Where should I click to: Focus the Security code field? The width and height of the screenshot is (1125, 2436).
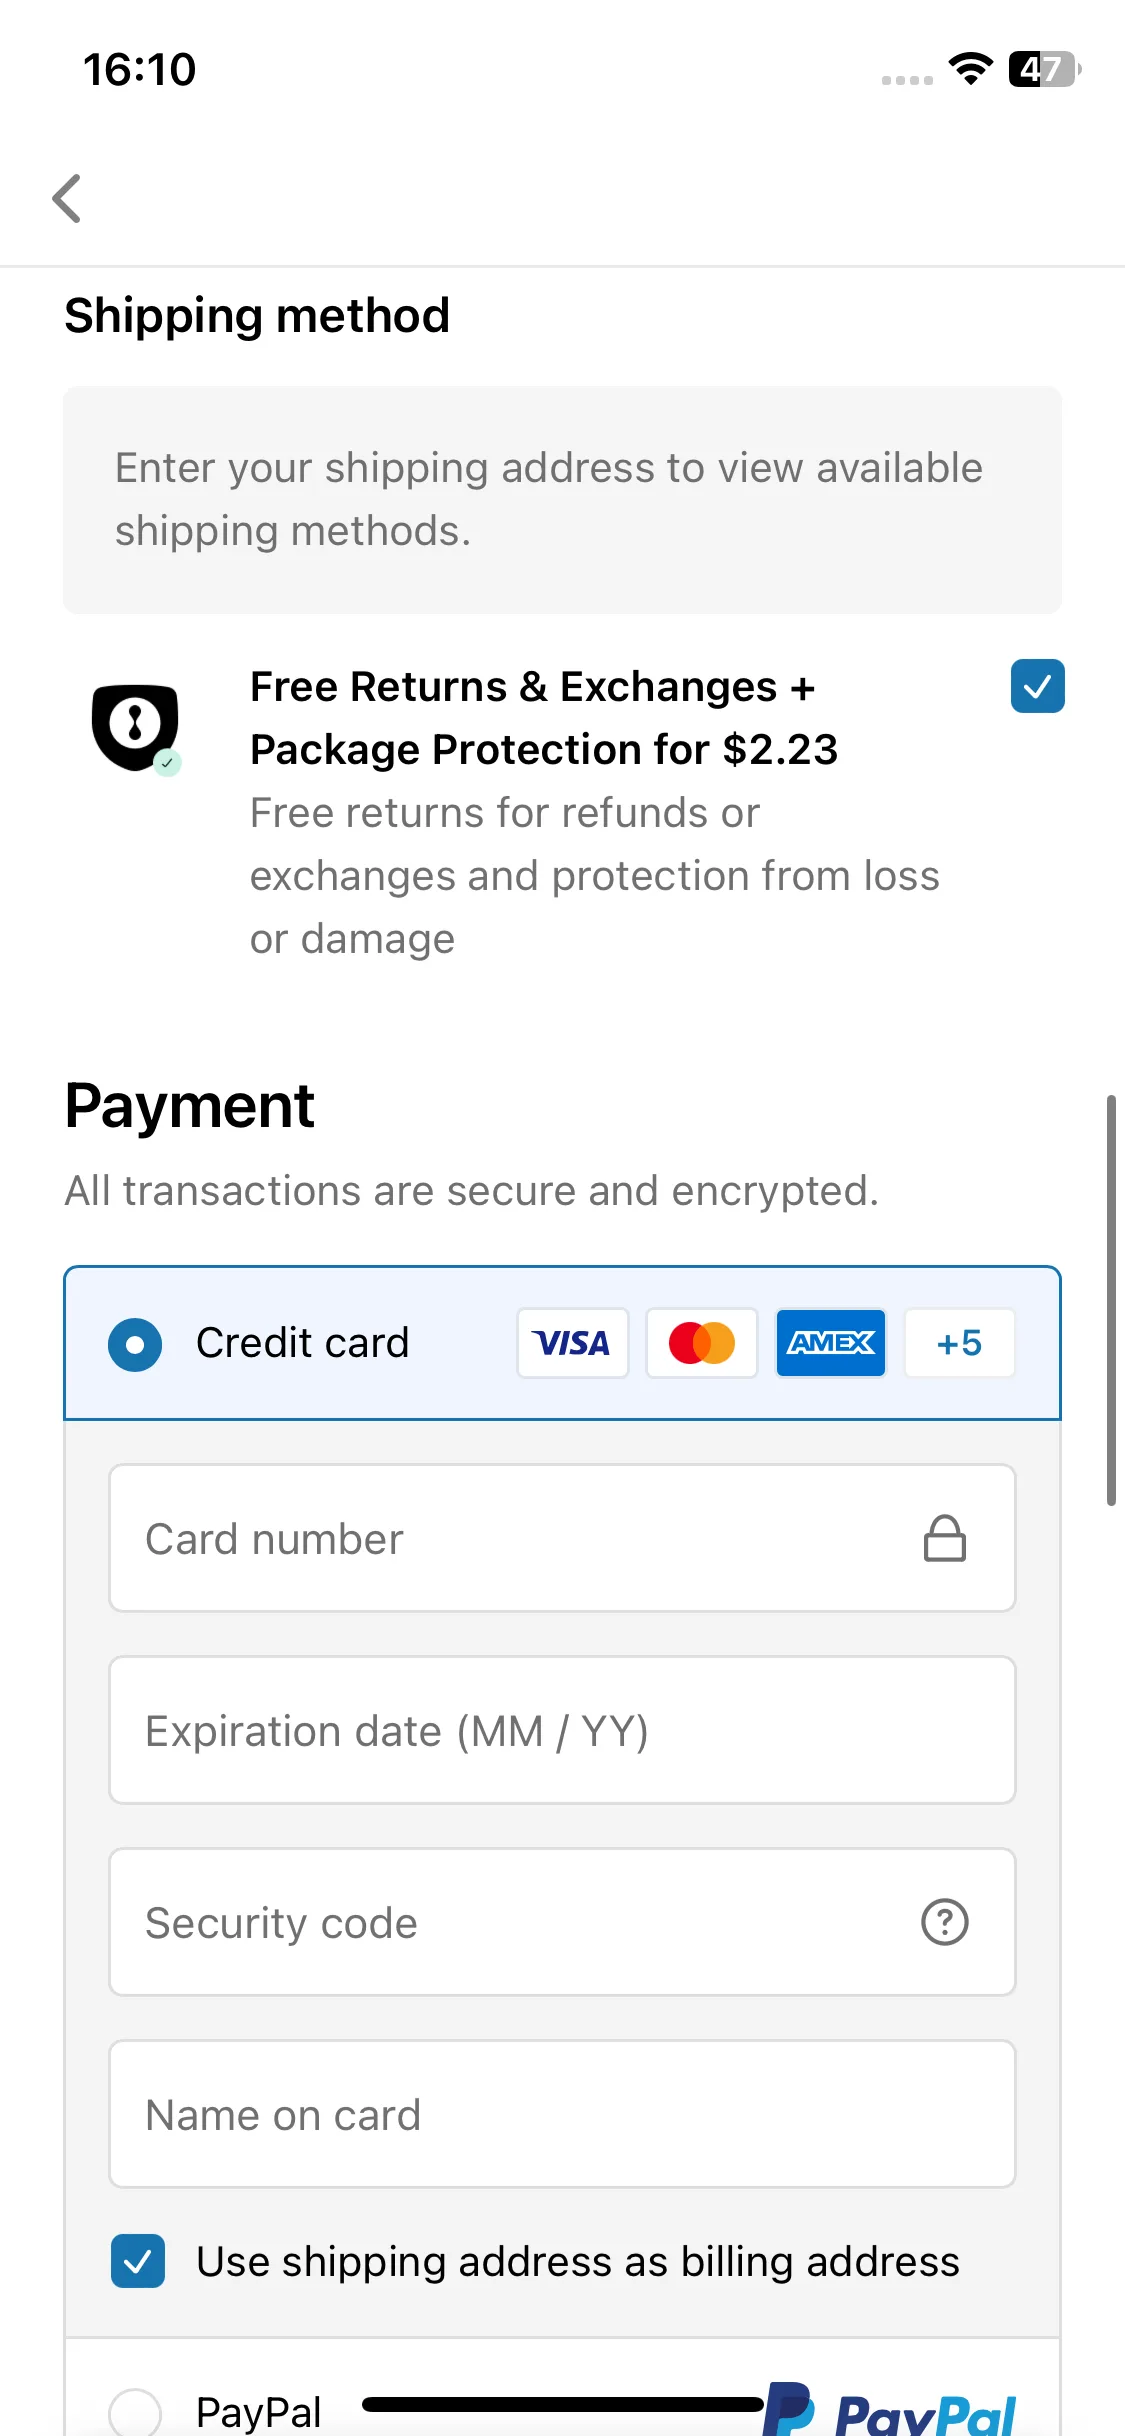click(562, 1922)
